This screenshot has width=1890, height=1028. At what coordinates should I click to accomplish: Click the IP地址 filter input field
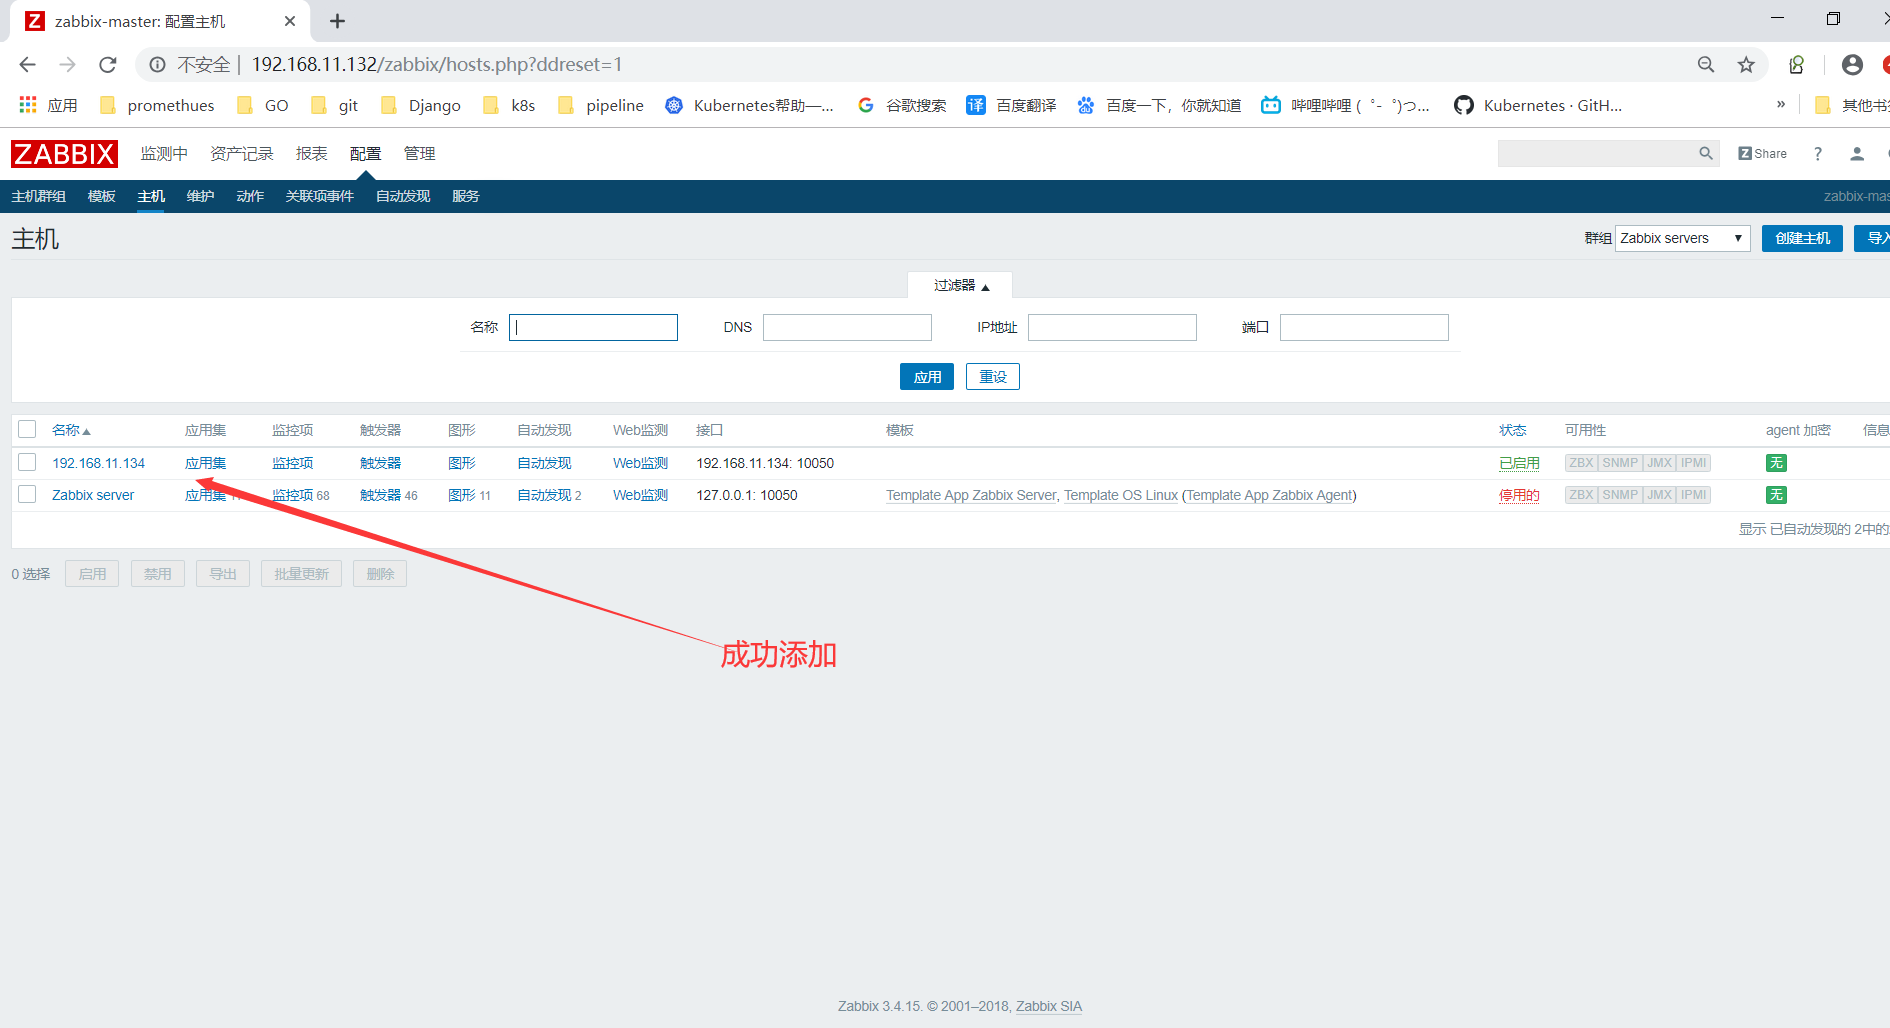pyautogui.click(x=1112, y=327)
